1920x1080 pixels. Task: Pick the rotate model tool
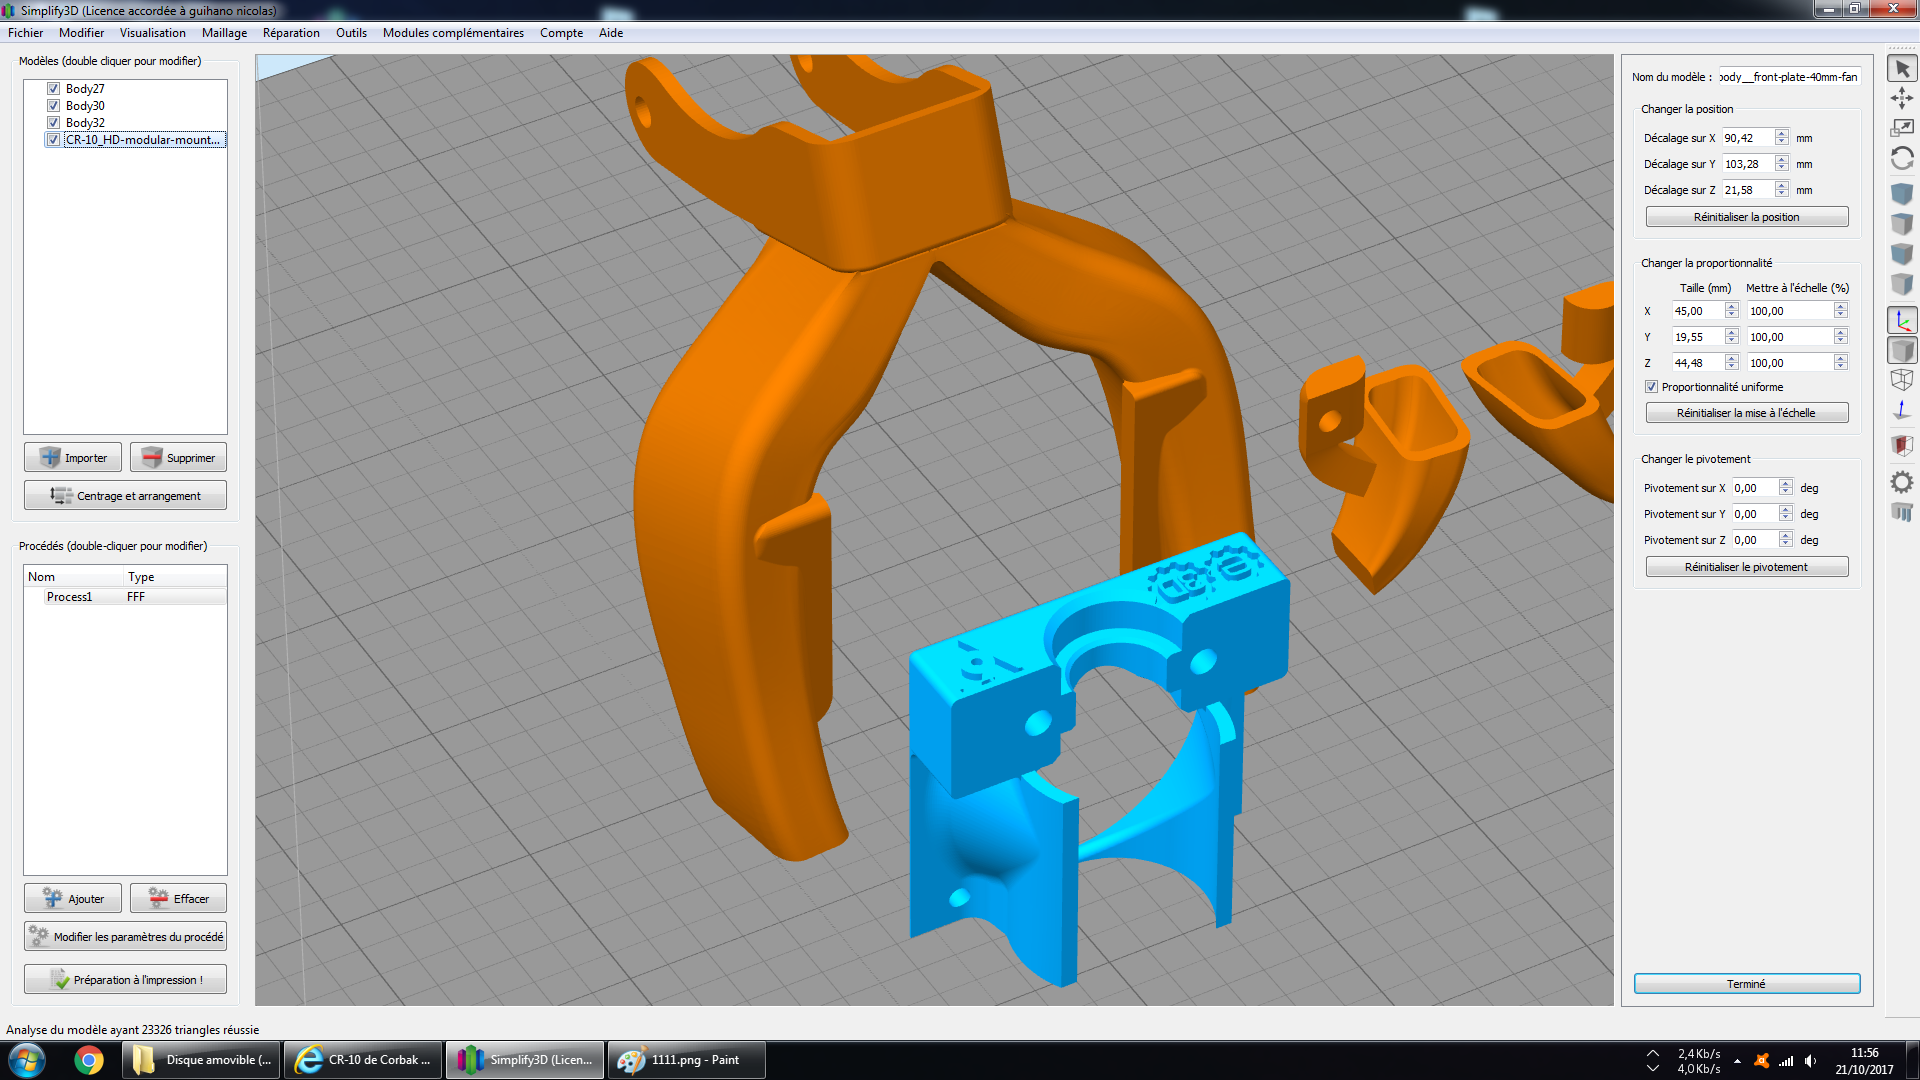click(1902, 158)
